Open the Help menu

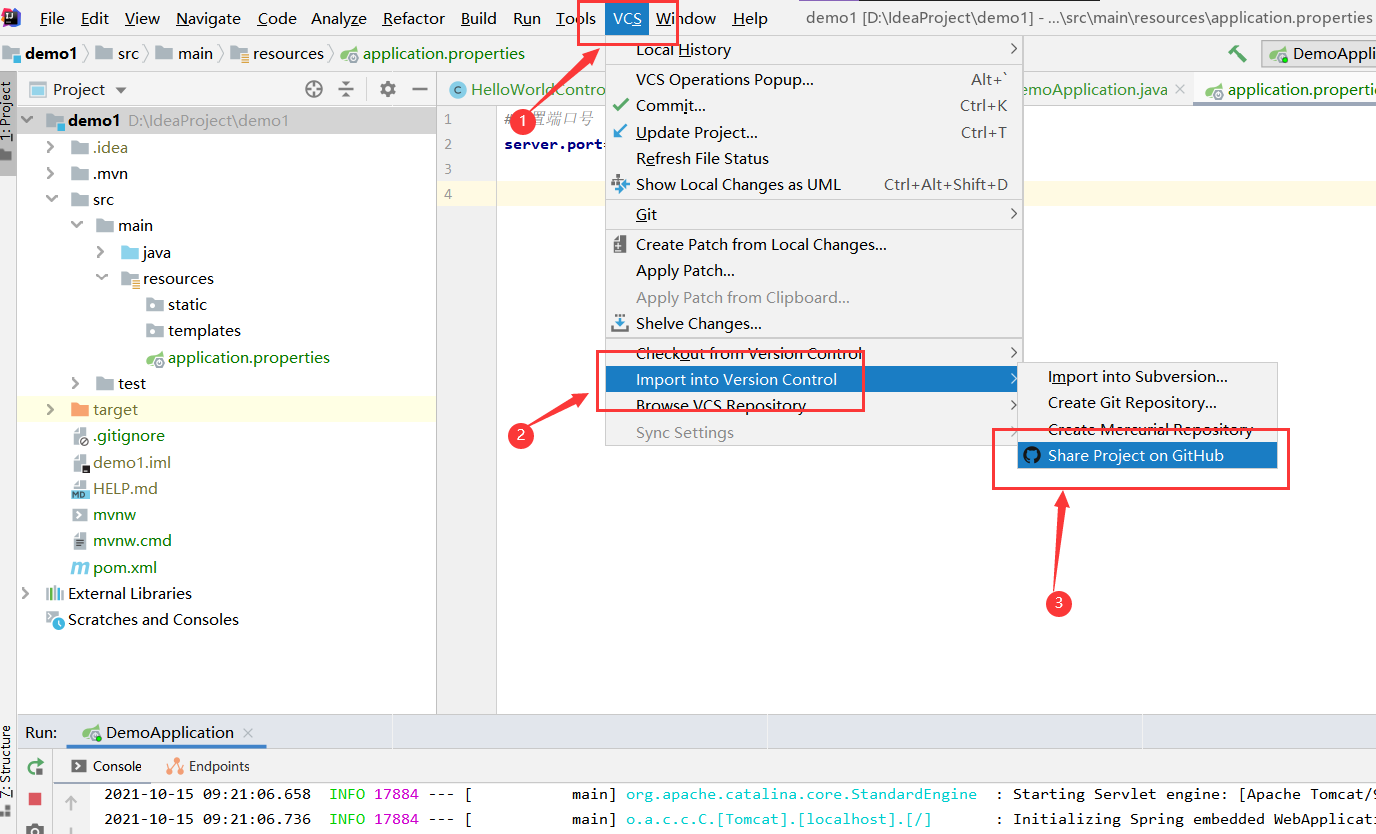click(x=750, y=18)
